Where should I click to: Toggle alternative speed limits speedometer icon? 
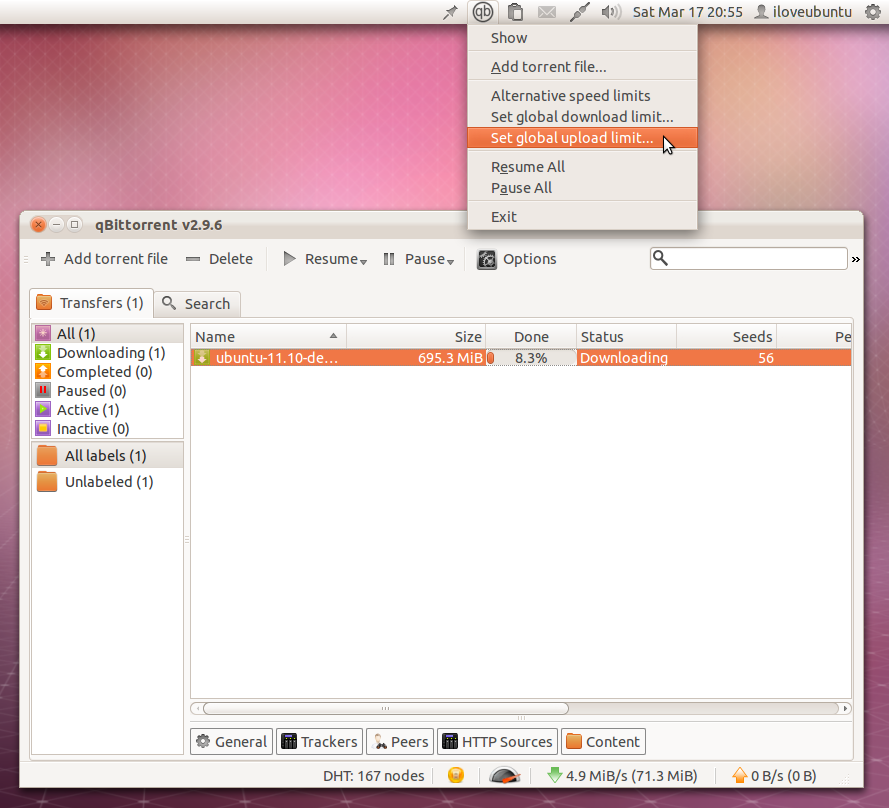[x=504, y=775]
